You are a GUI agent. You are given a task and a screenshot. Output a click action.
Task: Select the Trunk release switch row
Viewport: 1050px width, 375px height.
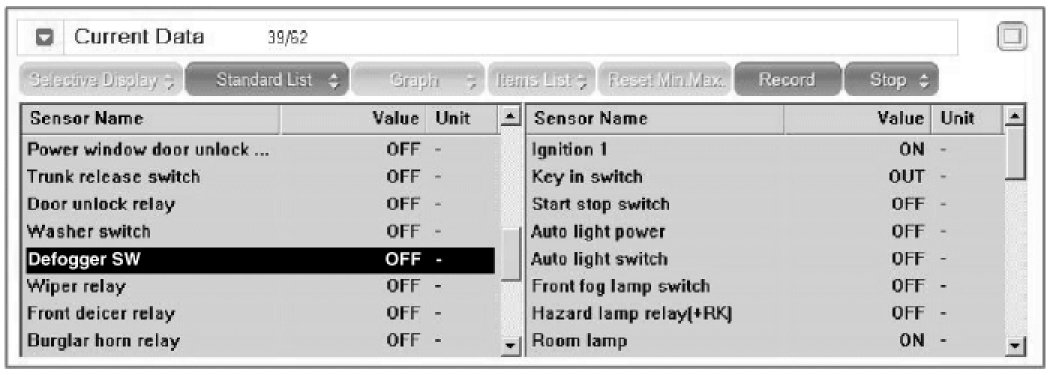260,177
